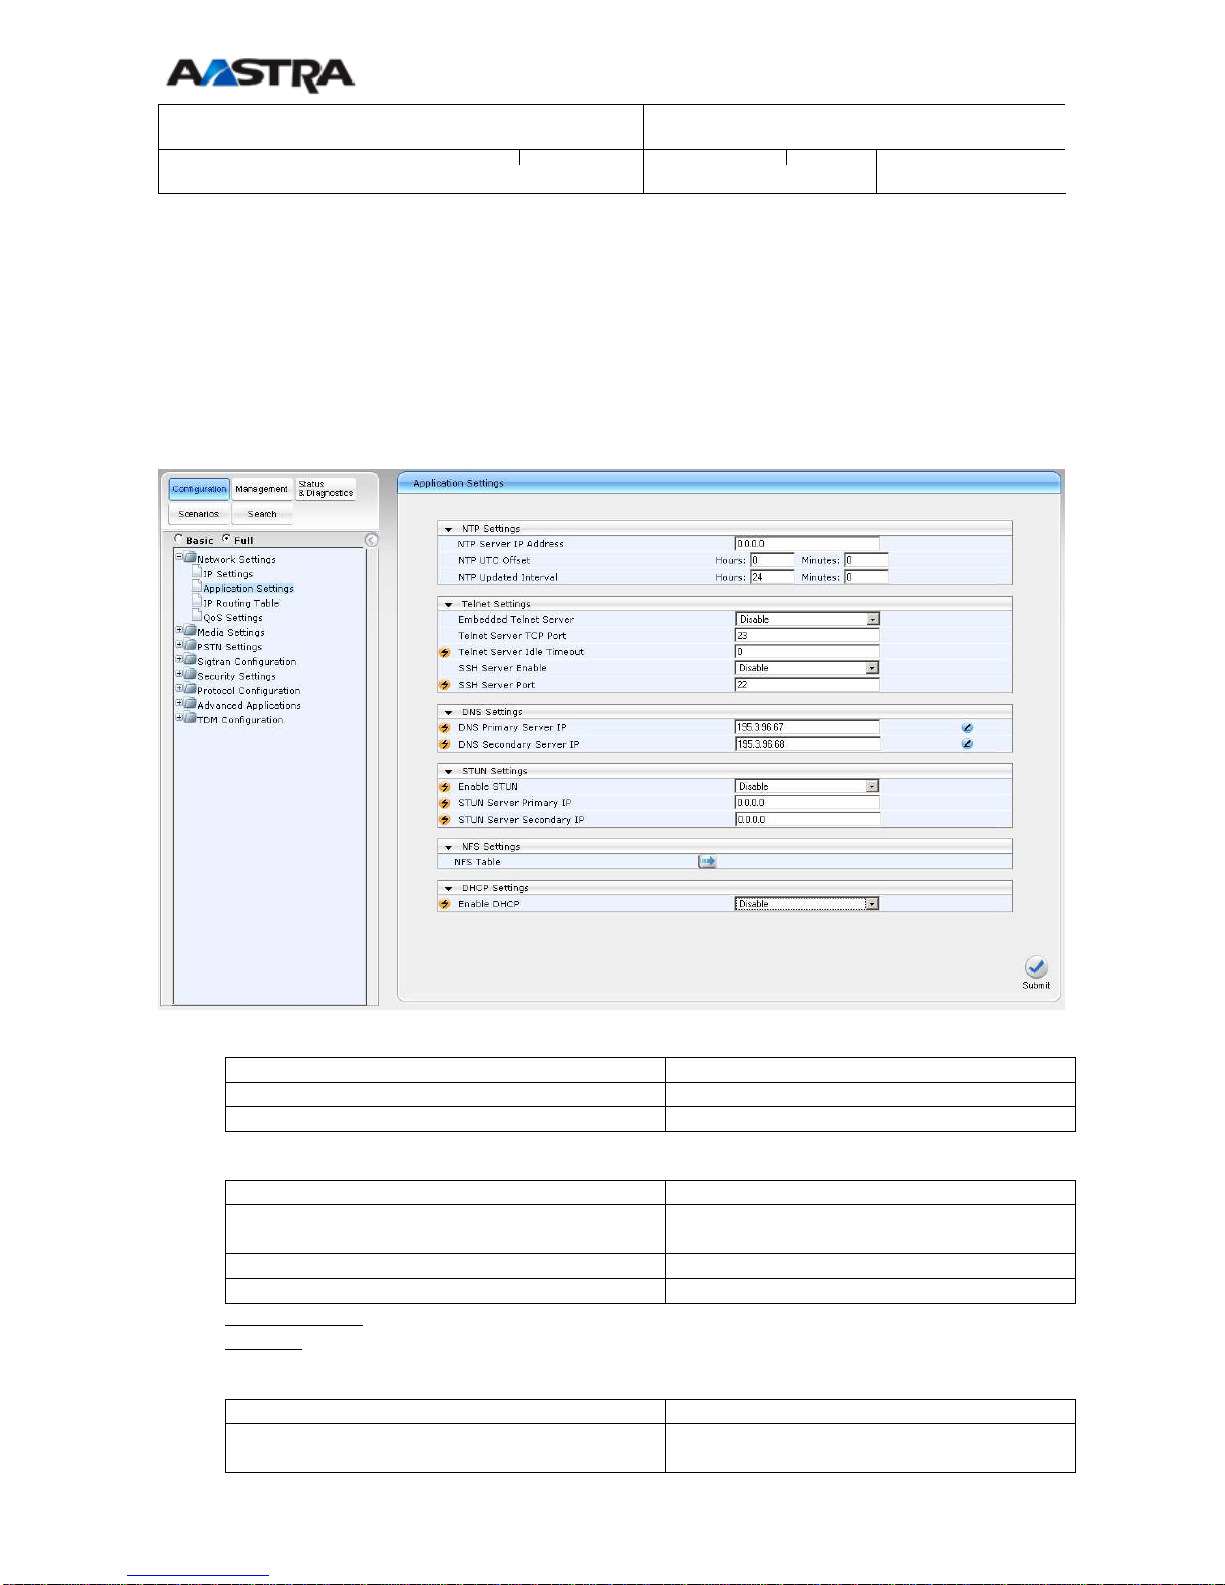Collapse the NFS Settings section
This screenshot has height=1585, width=1225.
pyautogui.click(x=449, y=847)
